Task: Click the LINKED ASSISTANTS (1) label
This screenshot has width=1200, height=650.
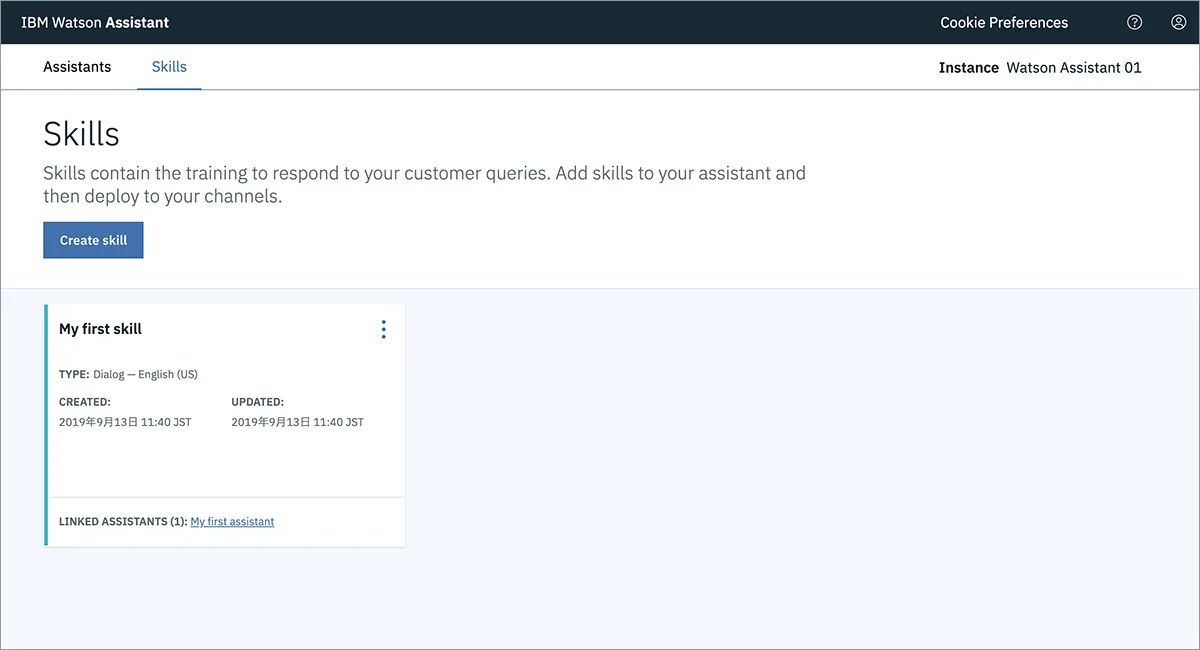Action: point(123,521)
